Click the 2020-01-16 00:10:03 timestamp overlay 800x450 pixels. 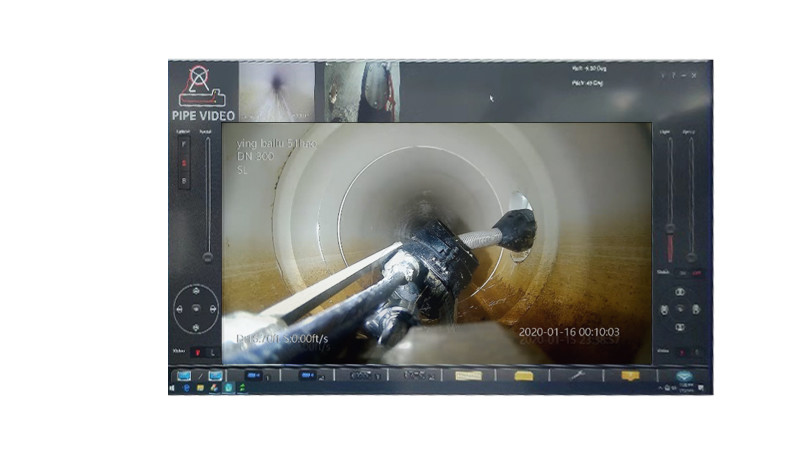pos(569,332)
